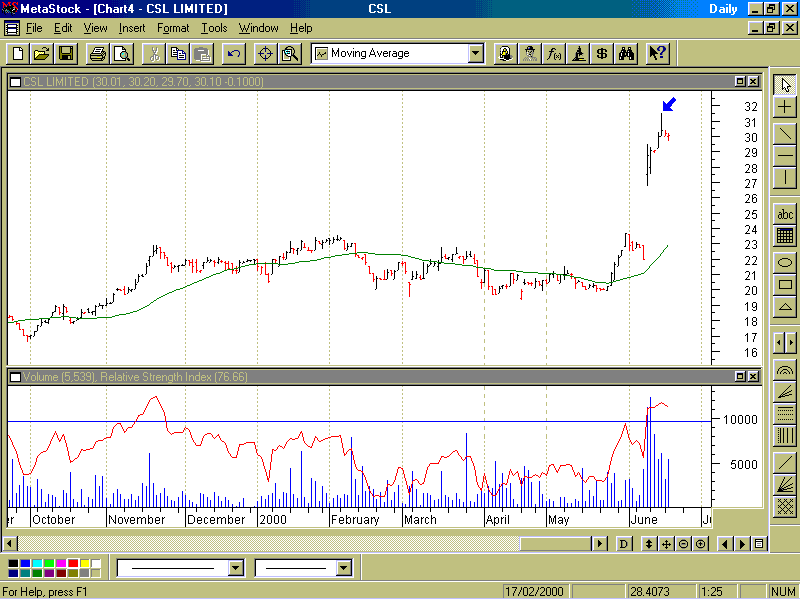Select the concentric arcs tool
The width and height of the screenshot is (800, 600).
click(785, 370)
